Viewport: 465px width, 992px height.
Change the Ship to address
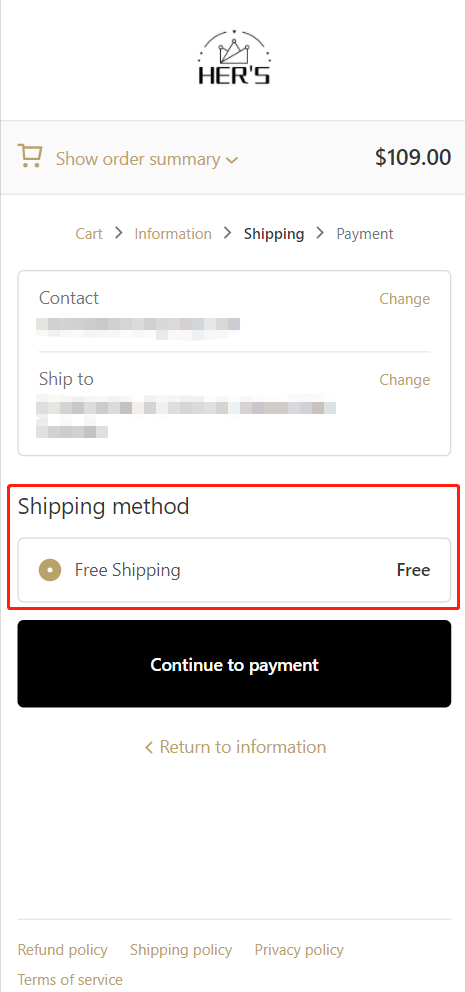coord(404,380)
